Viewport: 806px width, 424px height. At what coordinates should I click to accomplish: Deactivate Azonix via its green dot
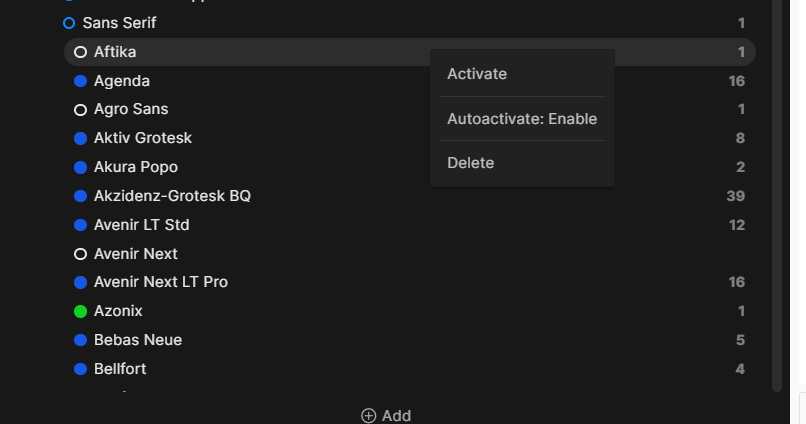click(81, 312)
